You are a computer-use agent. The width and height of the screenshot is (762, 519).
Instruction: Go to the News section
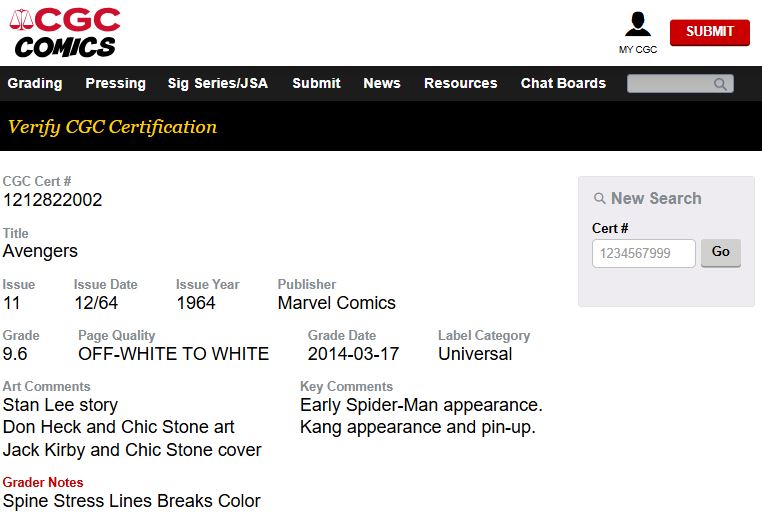click(382, 83)
